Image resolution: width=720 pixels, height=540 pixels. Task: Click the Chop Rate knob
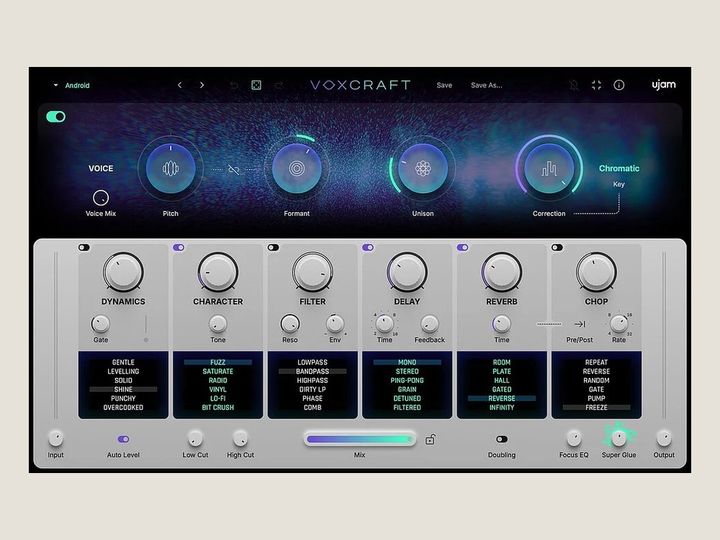point(619,324)
